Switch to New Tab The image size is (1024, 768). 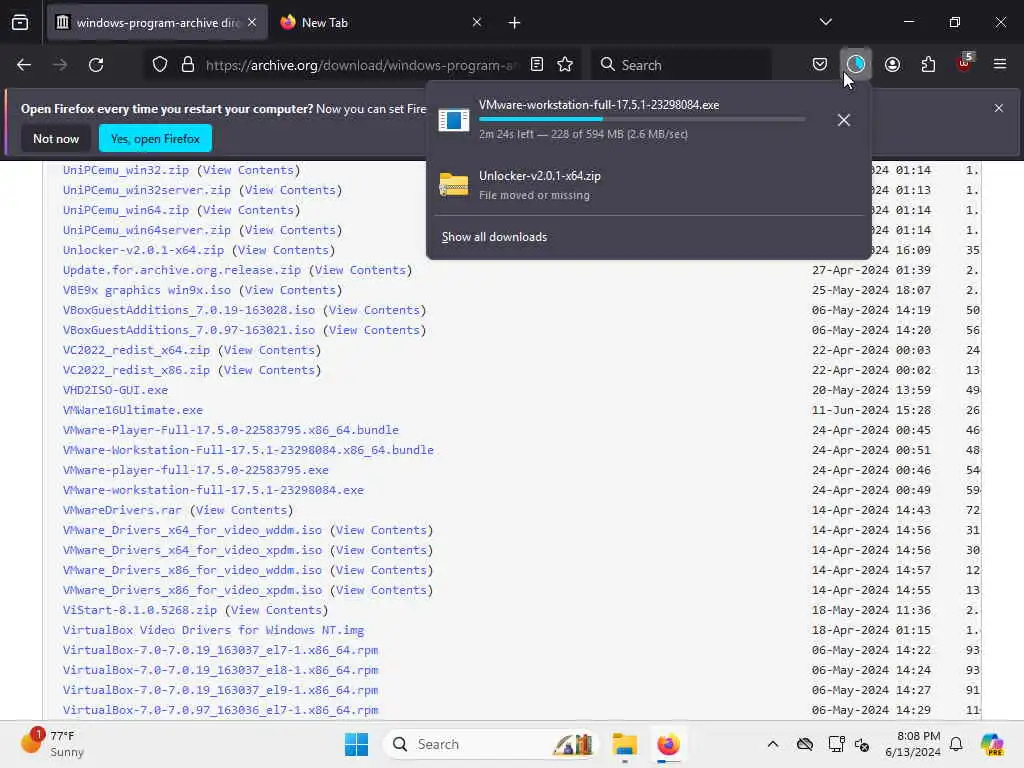coord(382,23)
